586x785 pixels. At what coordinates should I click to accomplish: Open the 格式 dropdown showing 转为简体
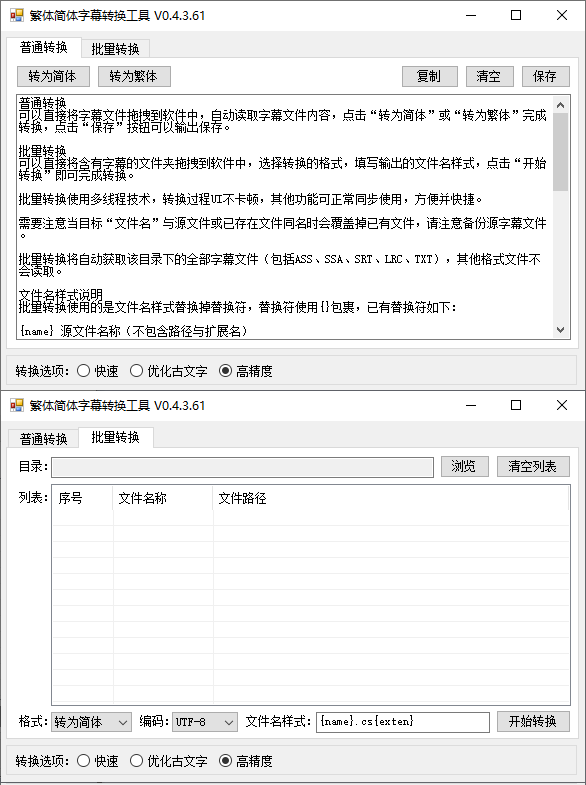pos(91,722)
